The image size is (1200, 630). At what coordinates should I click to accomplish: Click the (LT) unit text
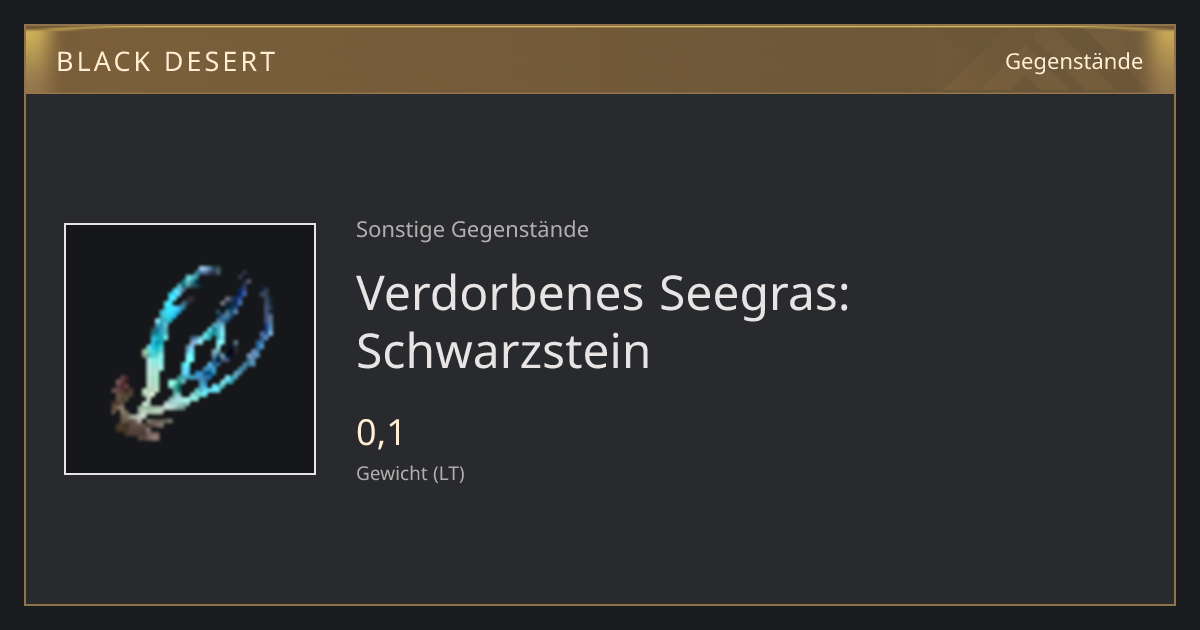(449, 474)
